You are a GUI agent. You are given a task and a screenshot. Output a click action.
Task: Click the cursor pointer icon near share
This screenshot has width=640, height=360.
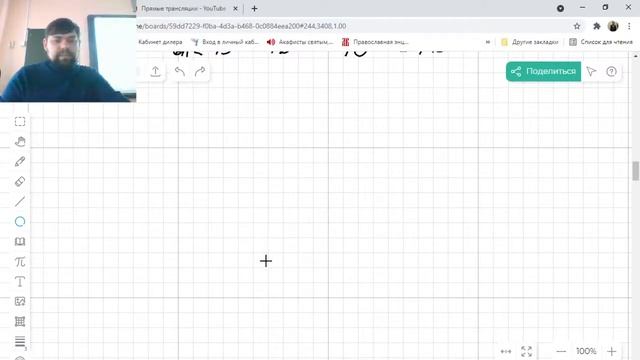pyautogui.click(x=591, y=71)
